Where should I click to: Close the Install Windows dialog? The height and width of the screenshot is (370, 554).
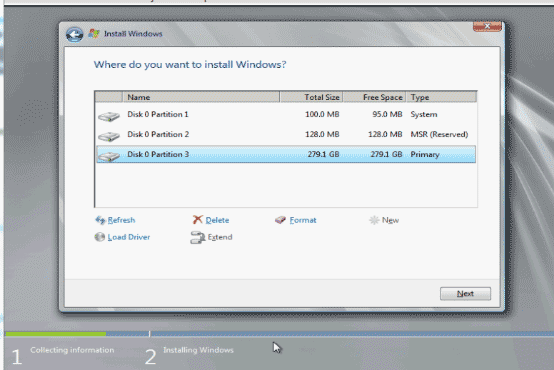pos(487,27)
